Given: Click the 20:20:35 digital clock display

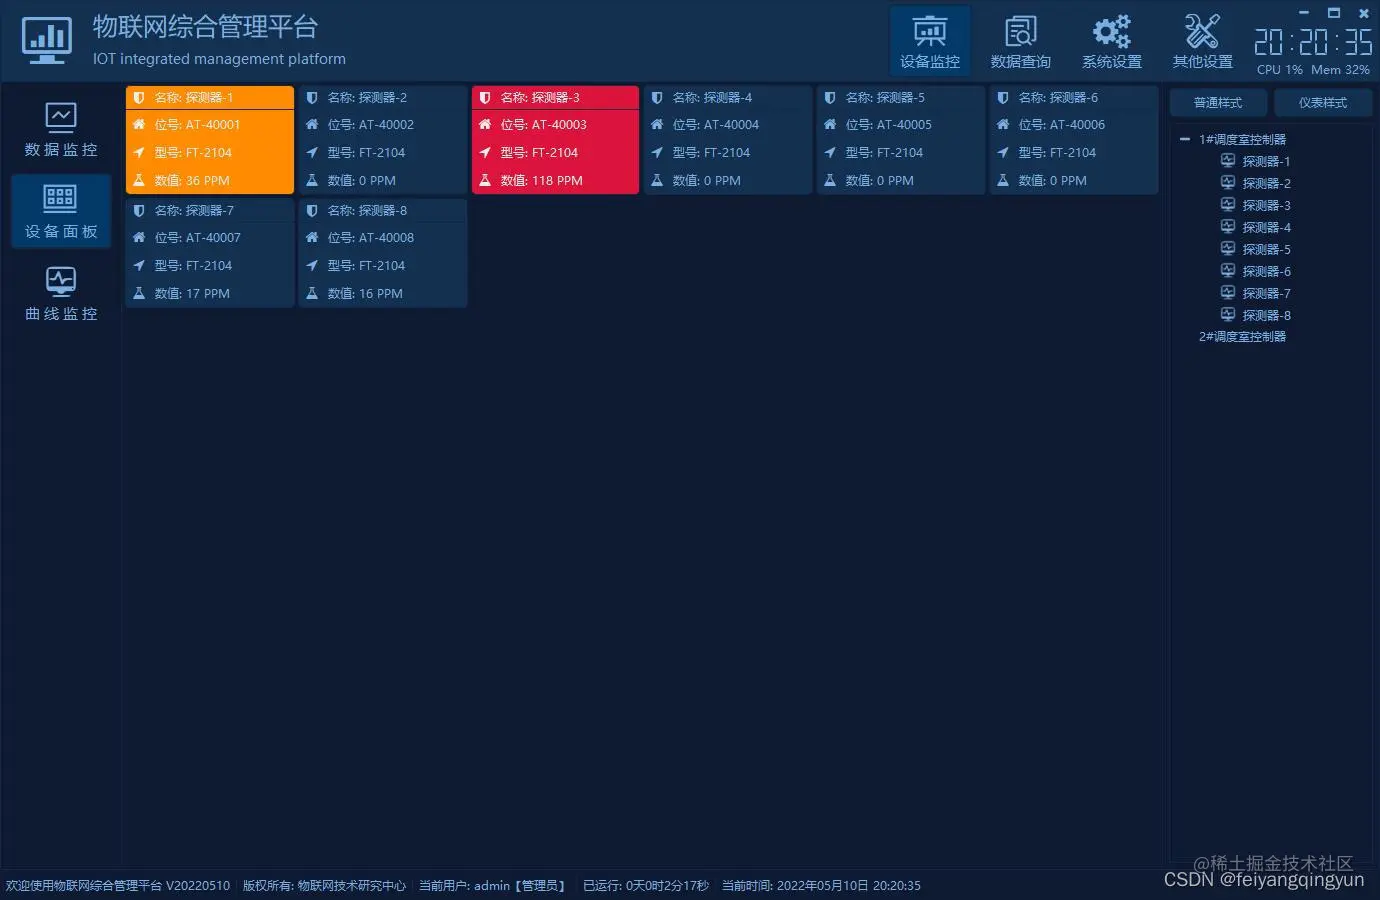Looking at the screenshot, I should [x=1313, y=41].
